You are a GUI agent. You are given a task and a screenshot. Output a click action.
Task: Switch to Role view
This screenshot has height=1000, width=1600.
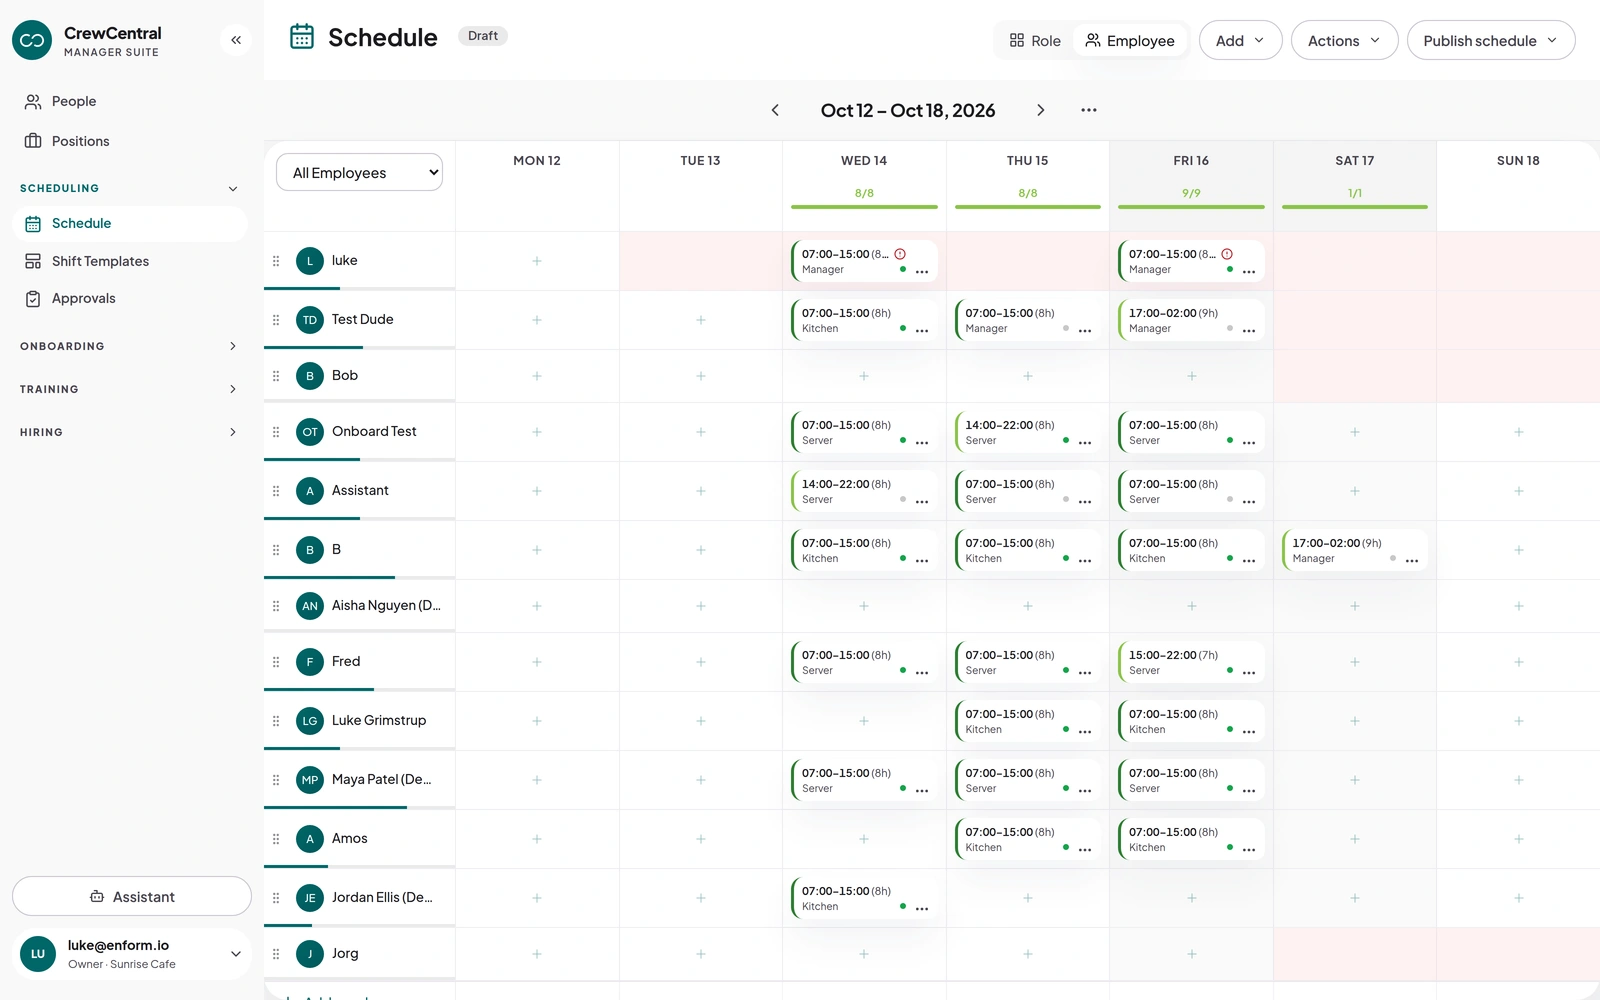[x=1035, y=41]
